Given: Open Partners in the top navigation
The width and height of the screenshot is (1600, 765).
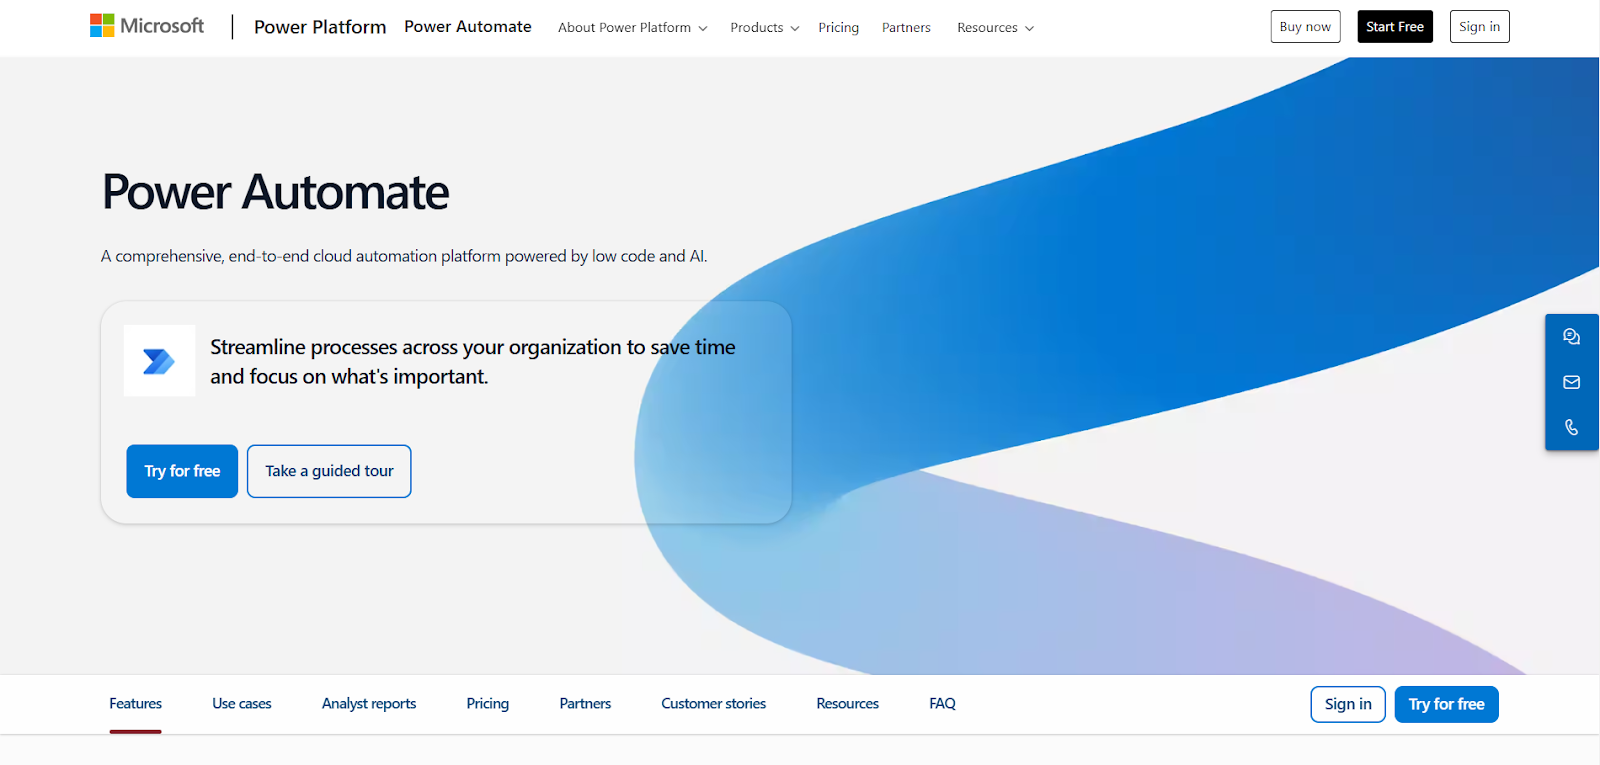Looking at the screenshot, I should point(906,28).
